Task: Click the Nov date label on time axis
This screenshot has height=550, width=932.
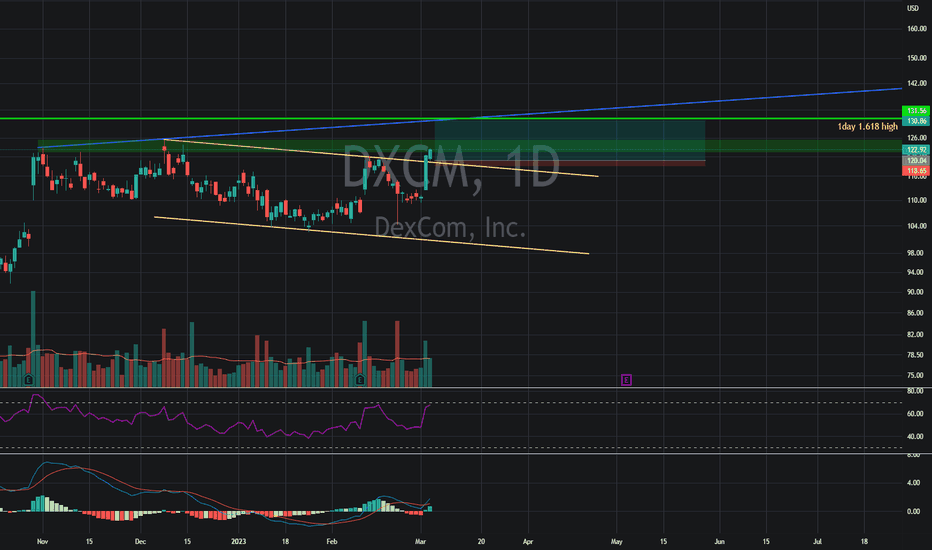Action: click(x=42, y=542)
